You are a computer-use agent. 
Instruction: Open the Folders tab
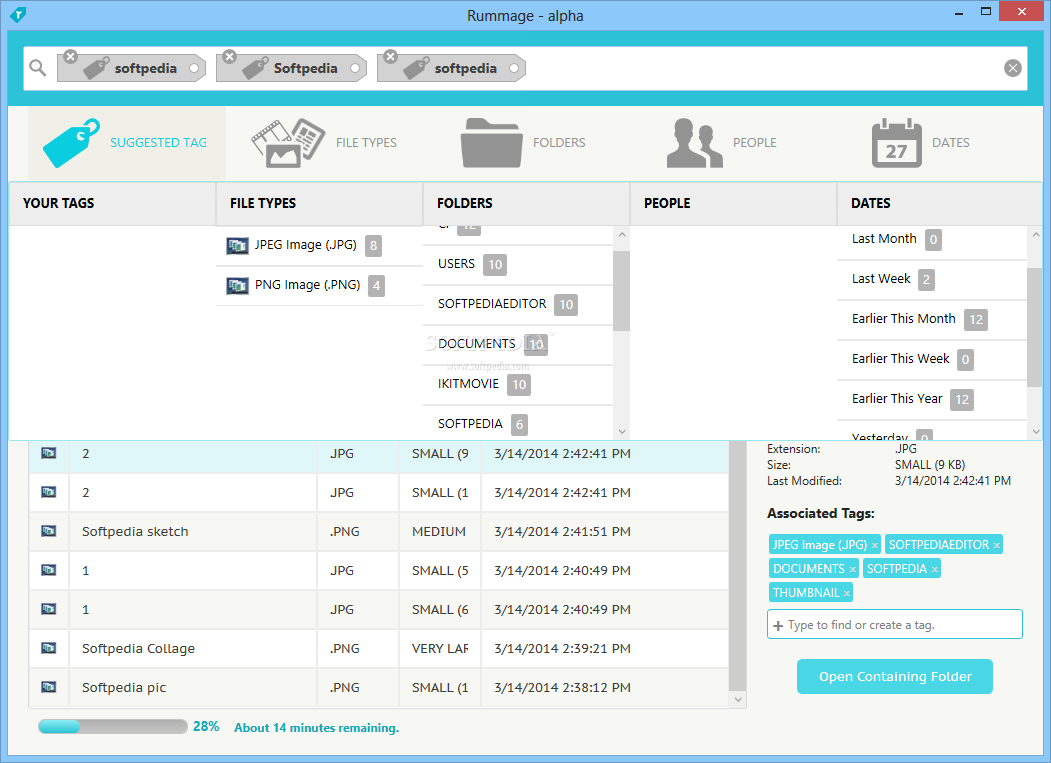[523, 143]
